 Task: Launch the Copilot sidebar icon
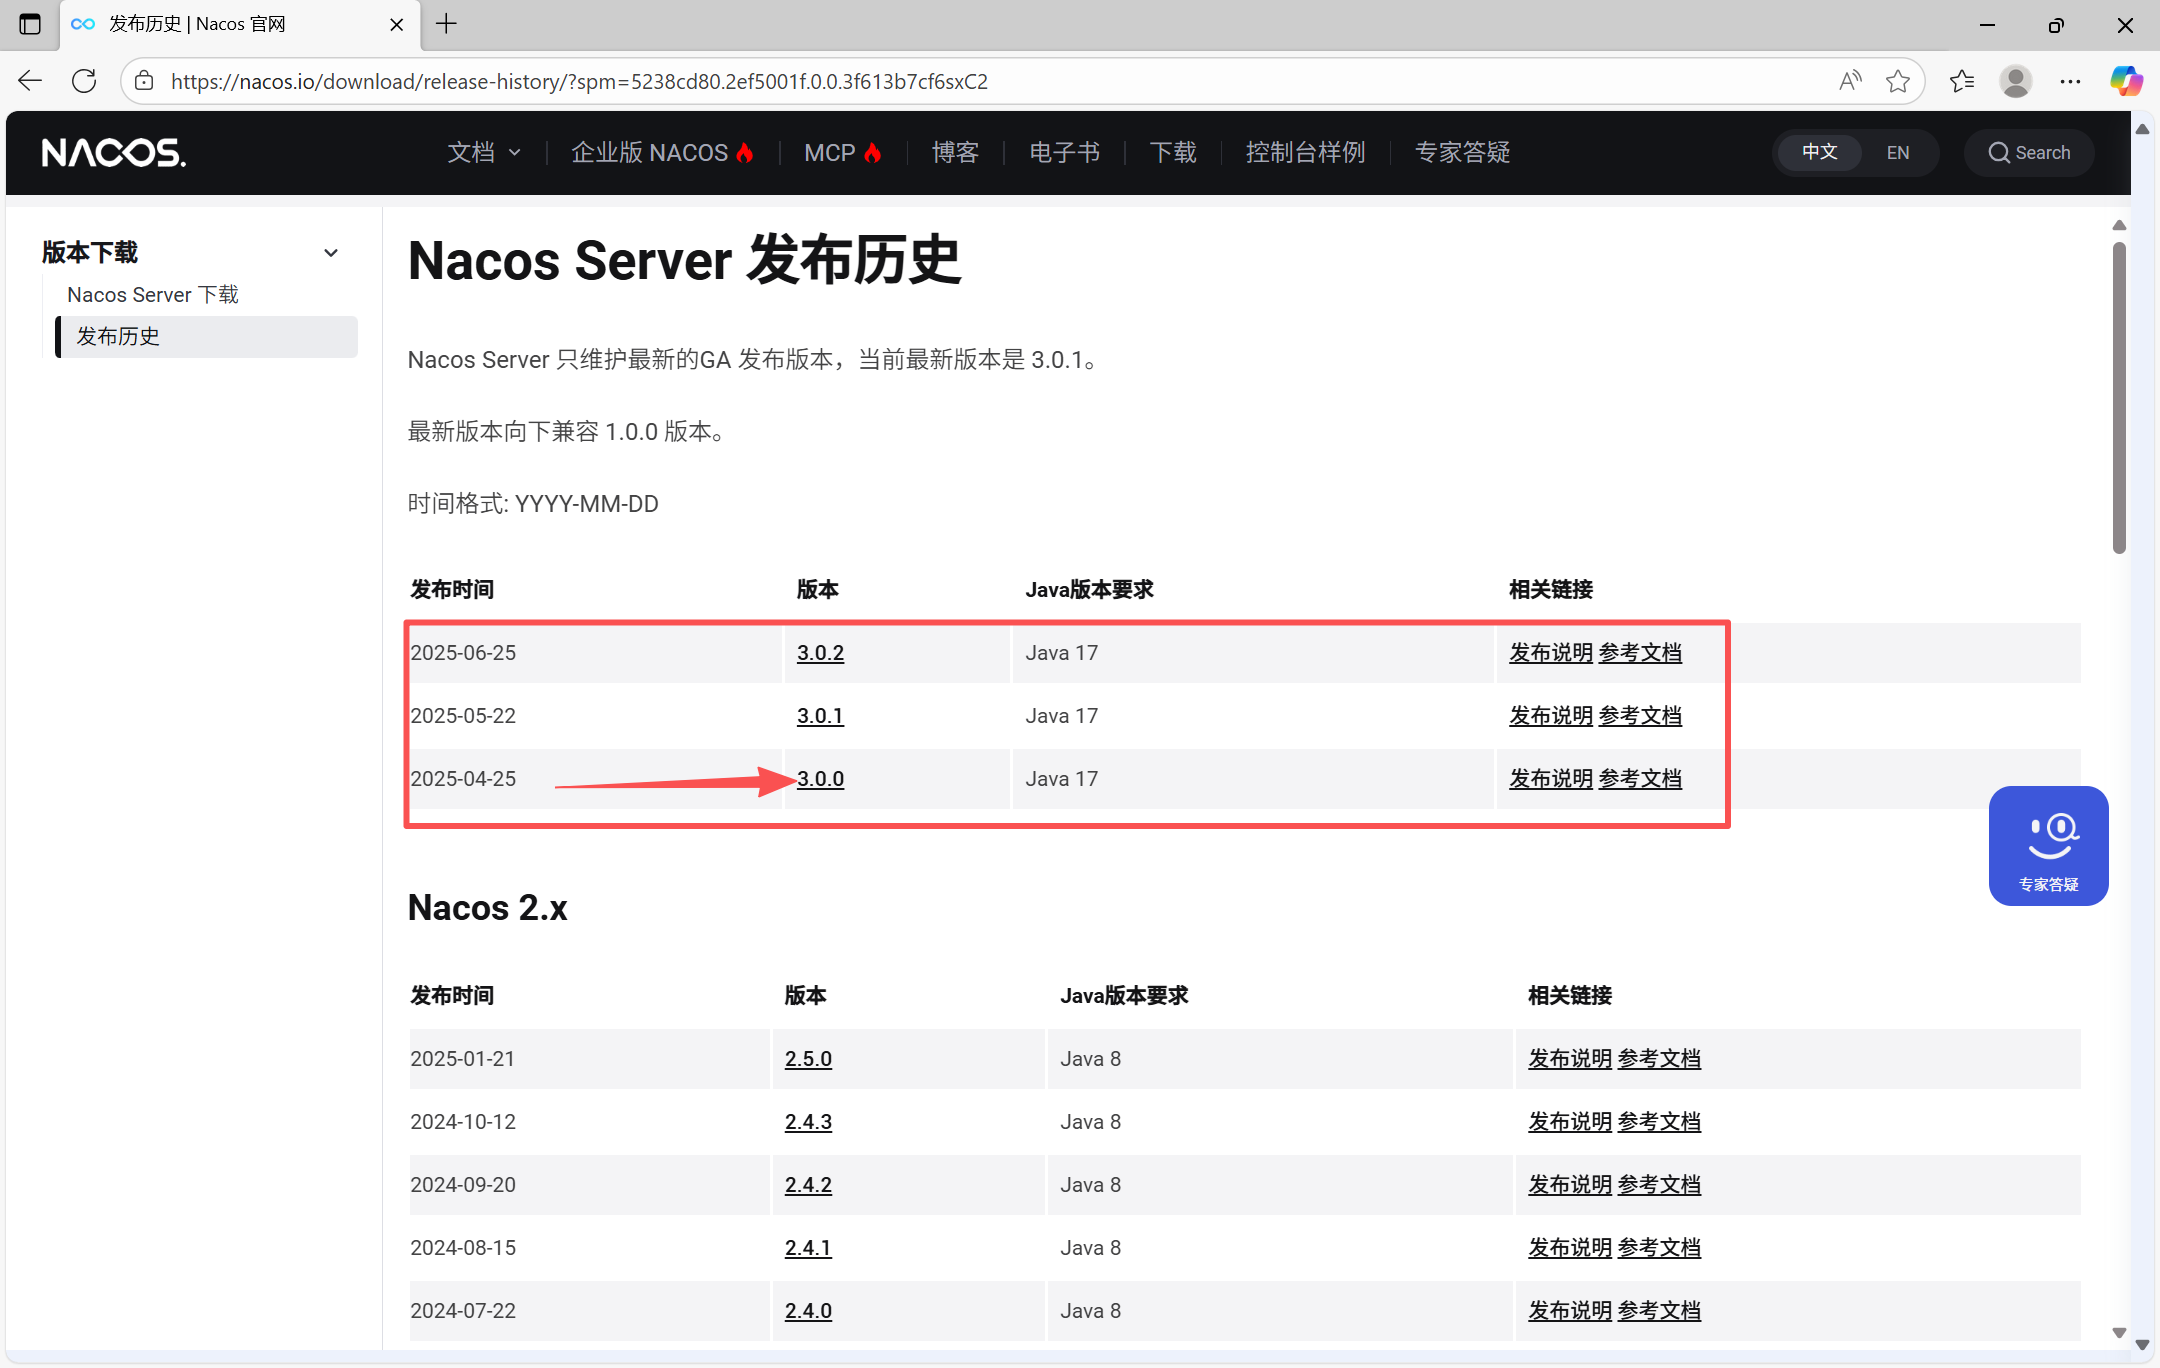click(x=2125, y=81)
